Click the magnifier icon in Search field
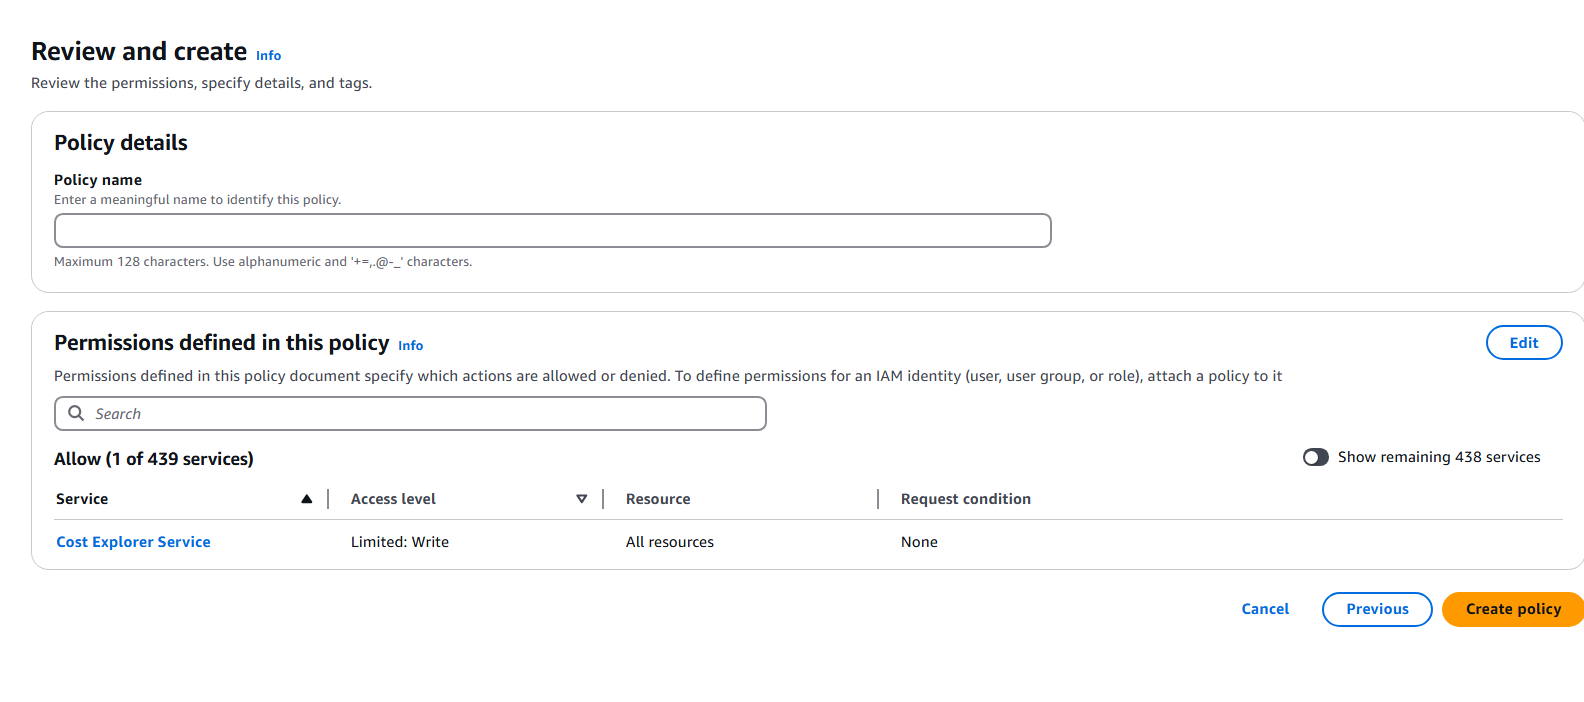This screenshot has height=702, width=1584. click(x=76, y=413)
